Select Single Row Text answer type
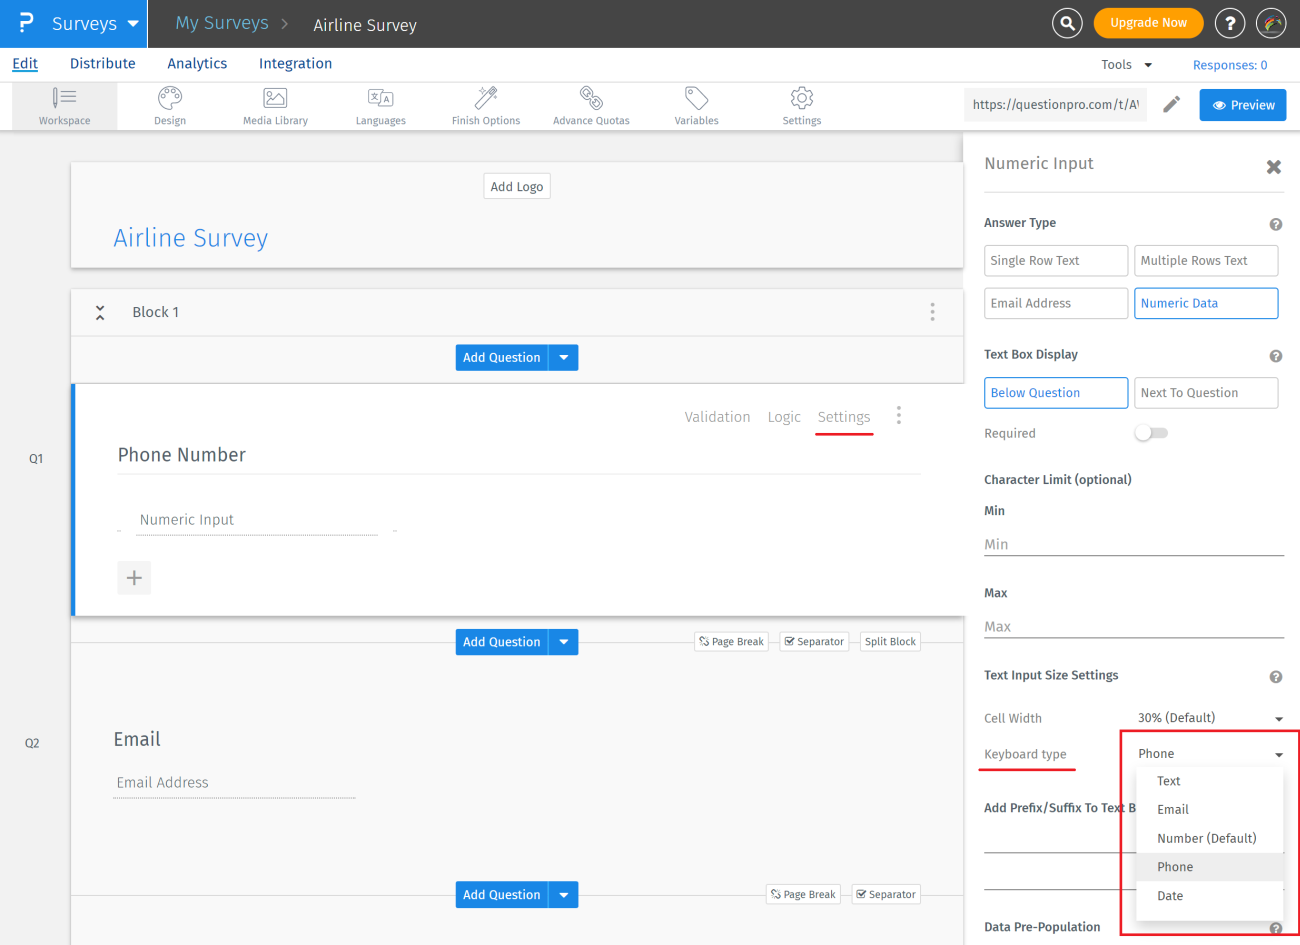1300x945 pixels. pyautogui.click(x=1055, y=261)
